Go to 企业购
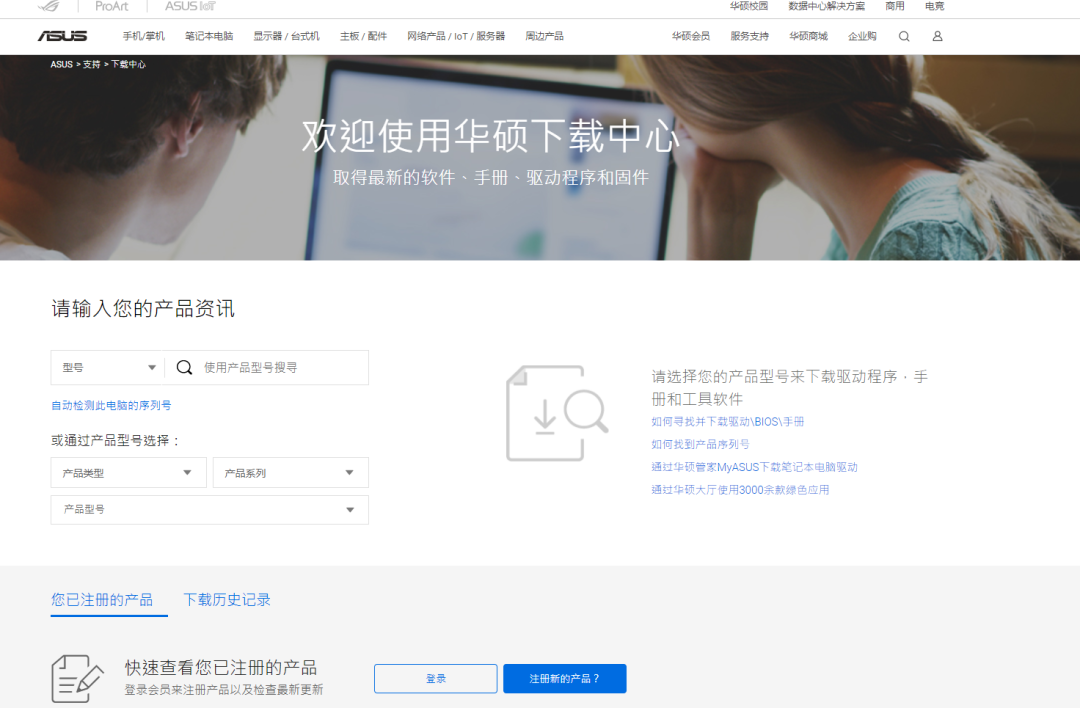Viewport: 1080px width, 708px height. click(862, 37)
